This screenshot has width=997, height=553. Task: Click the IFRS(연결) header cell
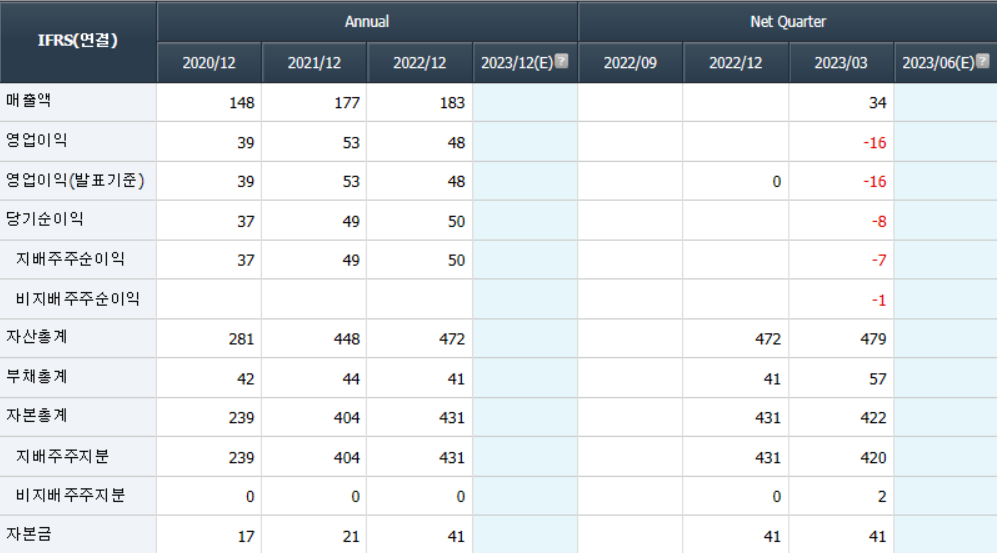[78, 41]
